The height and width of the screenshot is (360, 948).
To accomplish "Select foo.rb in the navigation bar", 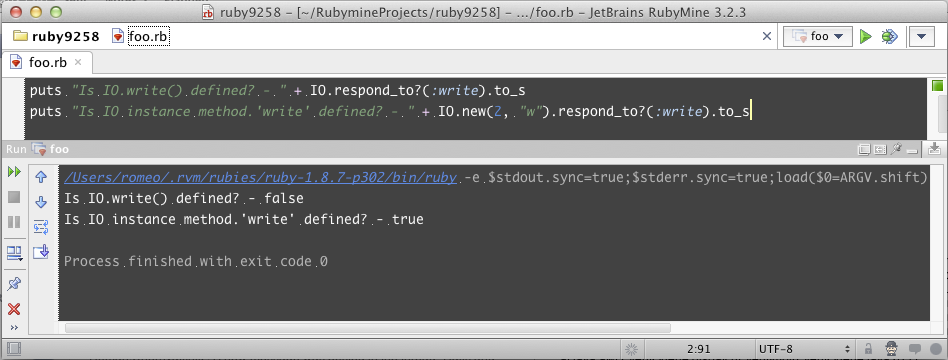I will [141, 36].
